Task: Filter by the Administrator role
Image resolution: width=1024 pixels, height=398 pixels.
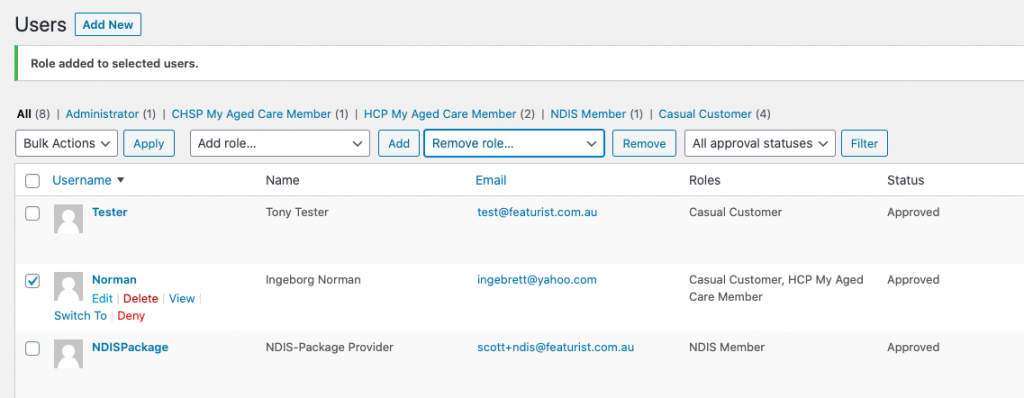Action: coord(103,114)
